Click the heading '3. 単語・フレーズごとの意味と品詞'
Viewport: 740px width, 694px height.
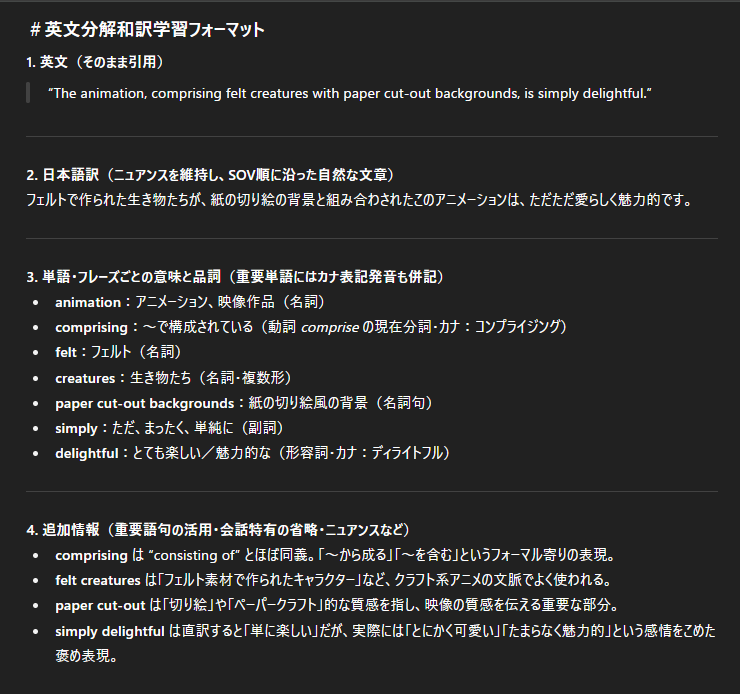point(234,276)
